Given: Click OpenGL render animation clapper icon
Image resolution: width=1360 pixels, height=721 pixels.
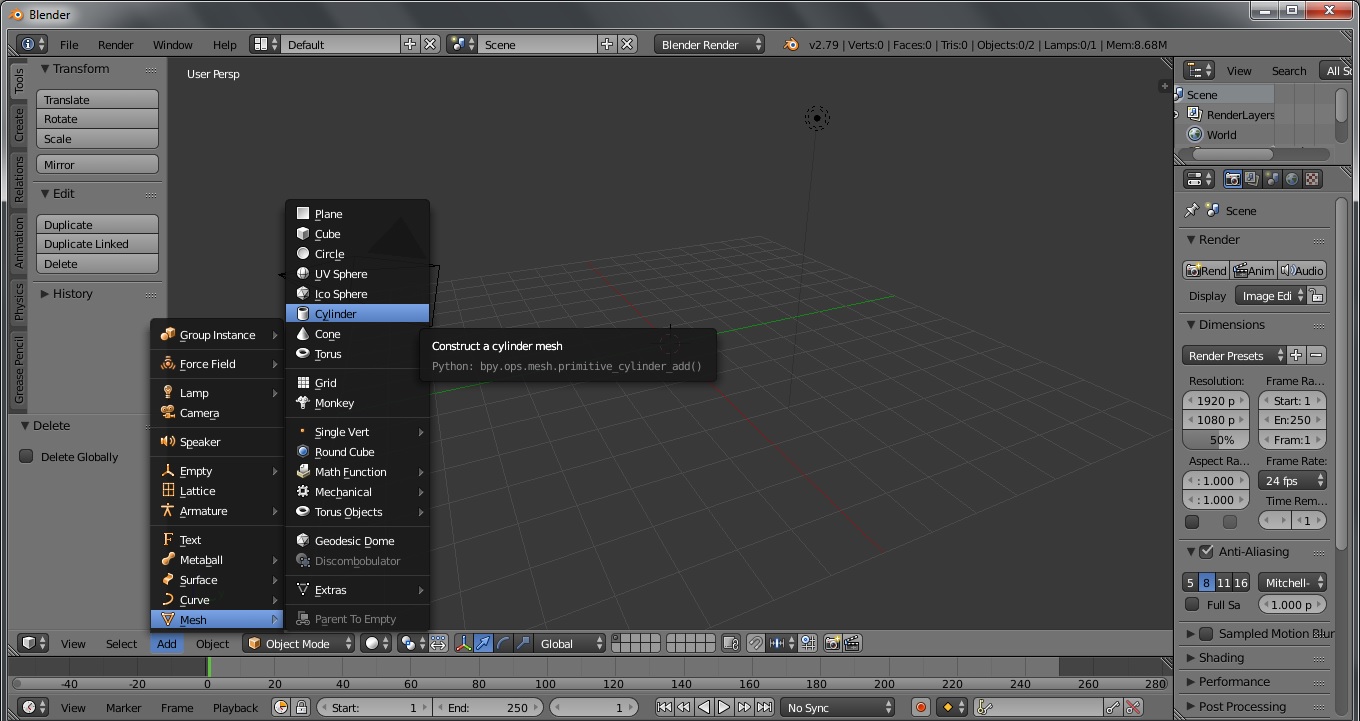Looking at the screenshot, I should tap(852, 643).
